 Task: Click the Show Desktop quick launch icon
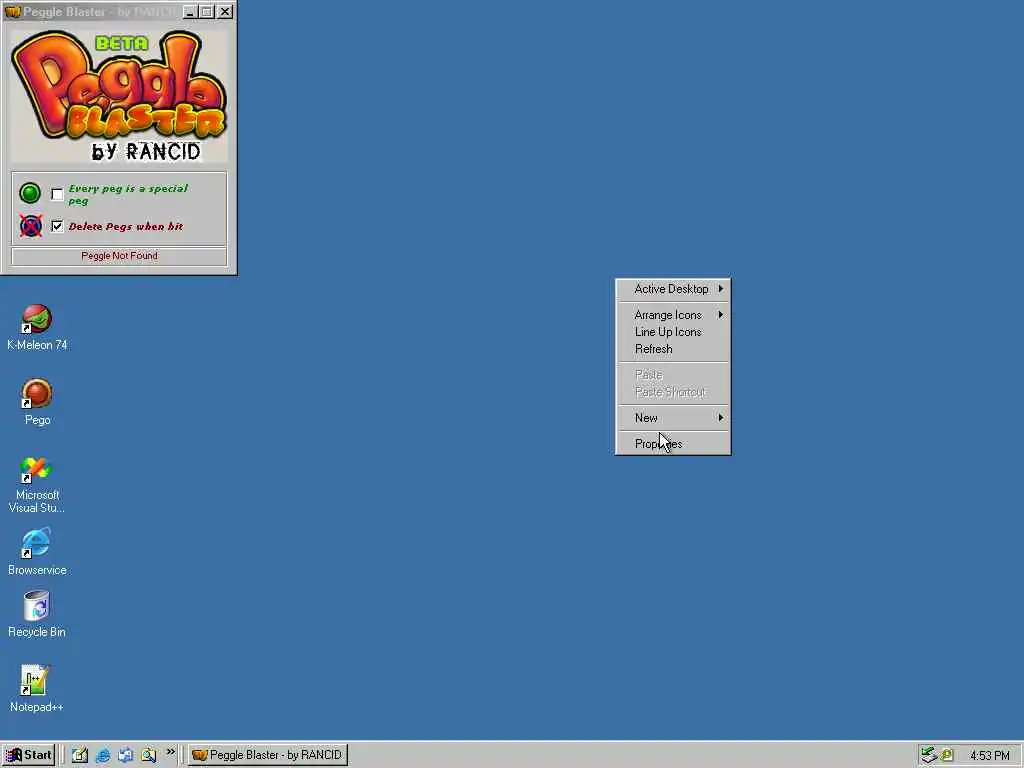coord(80,755)
